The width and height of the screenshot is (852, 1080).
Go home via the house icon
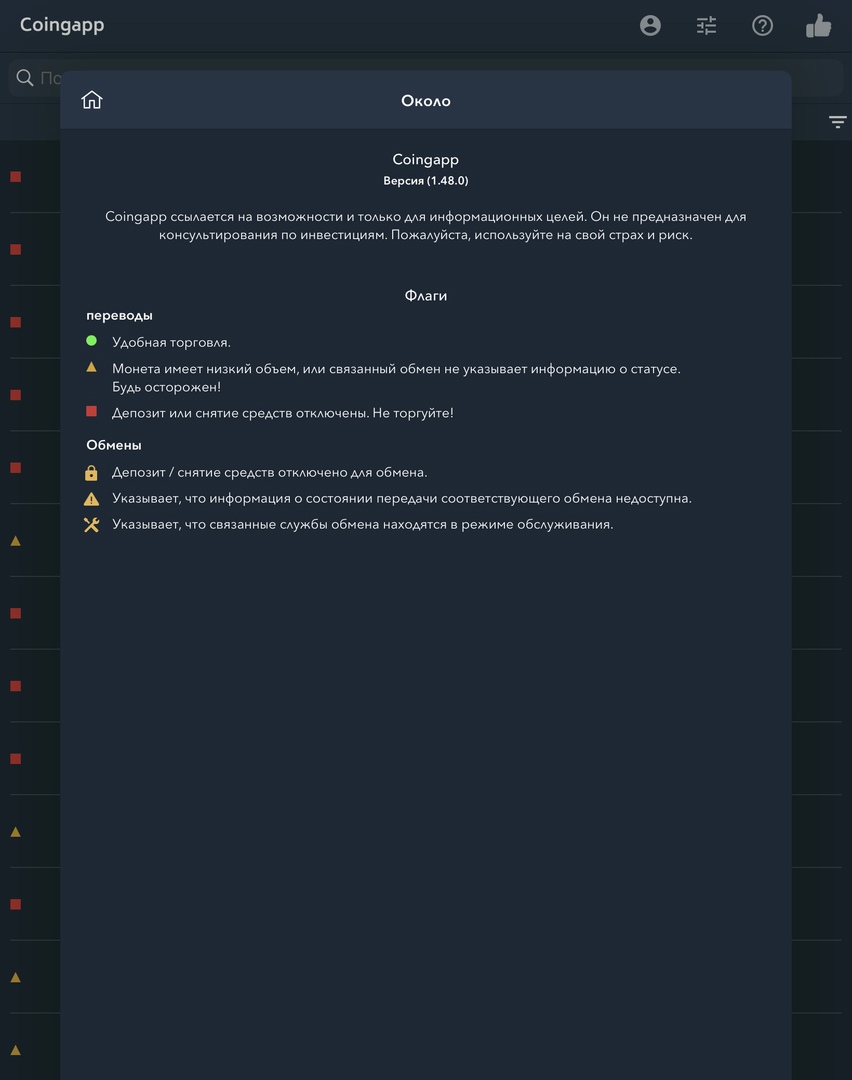click(92, 100)
